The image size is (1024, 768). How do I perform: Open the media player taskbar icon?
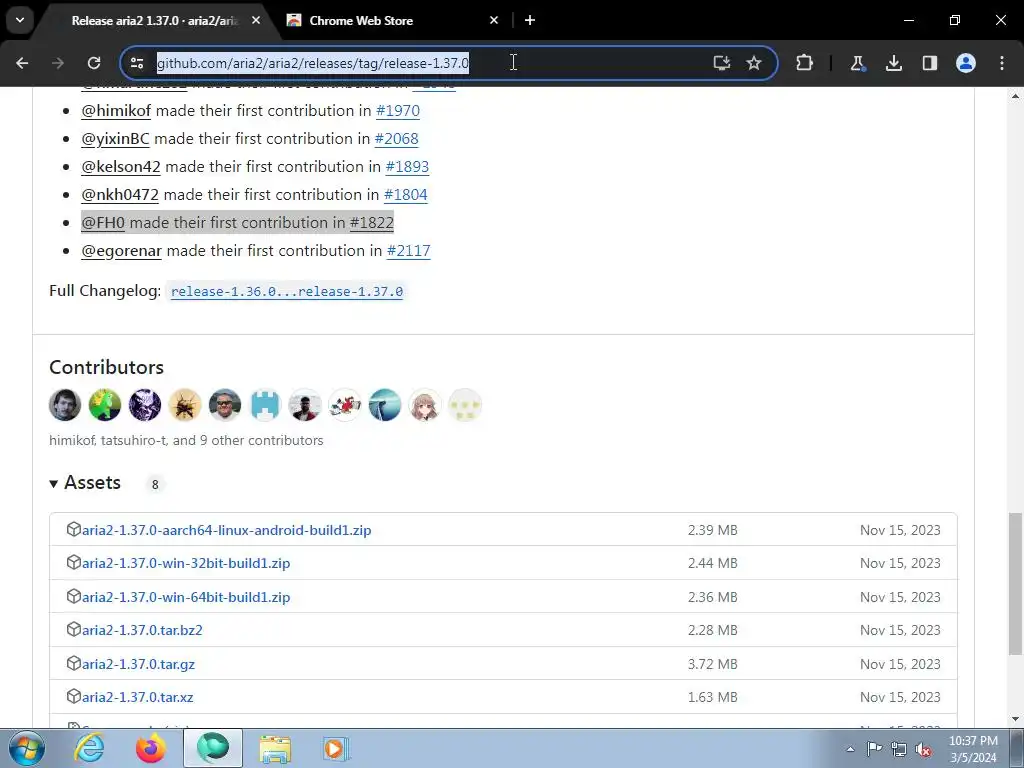tap(336, 748)
